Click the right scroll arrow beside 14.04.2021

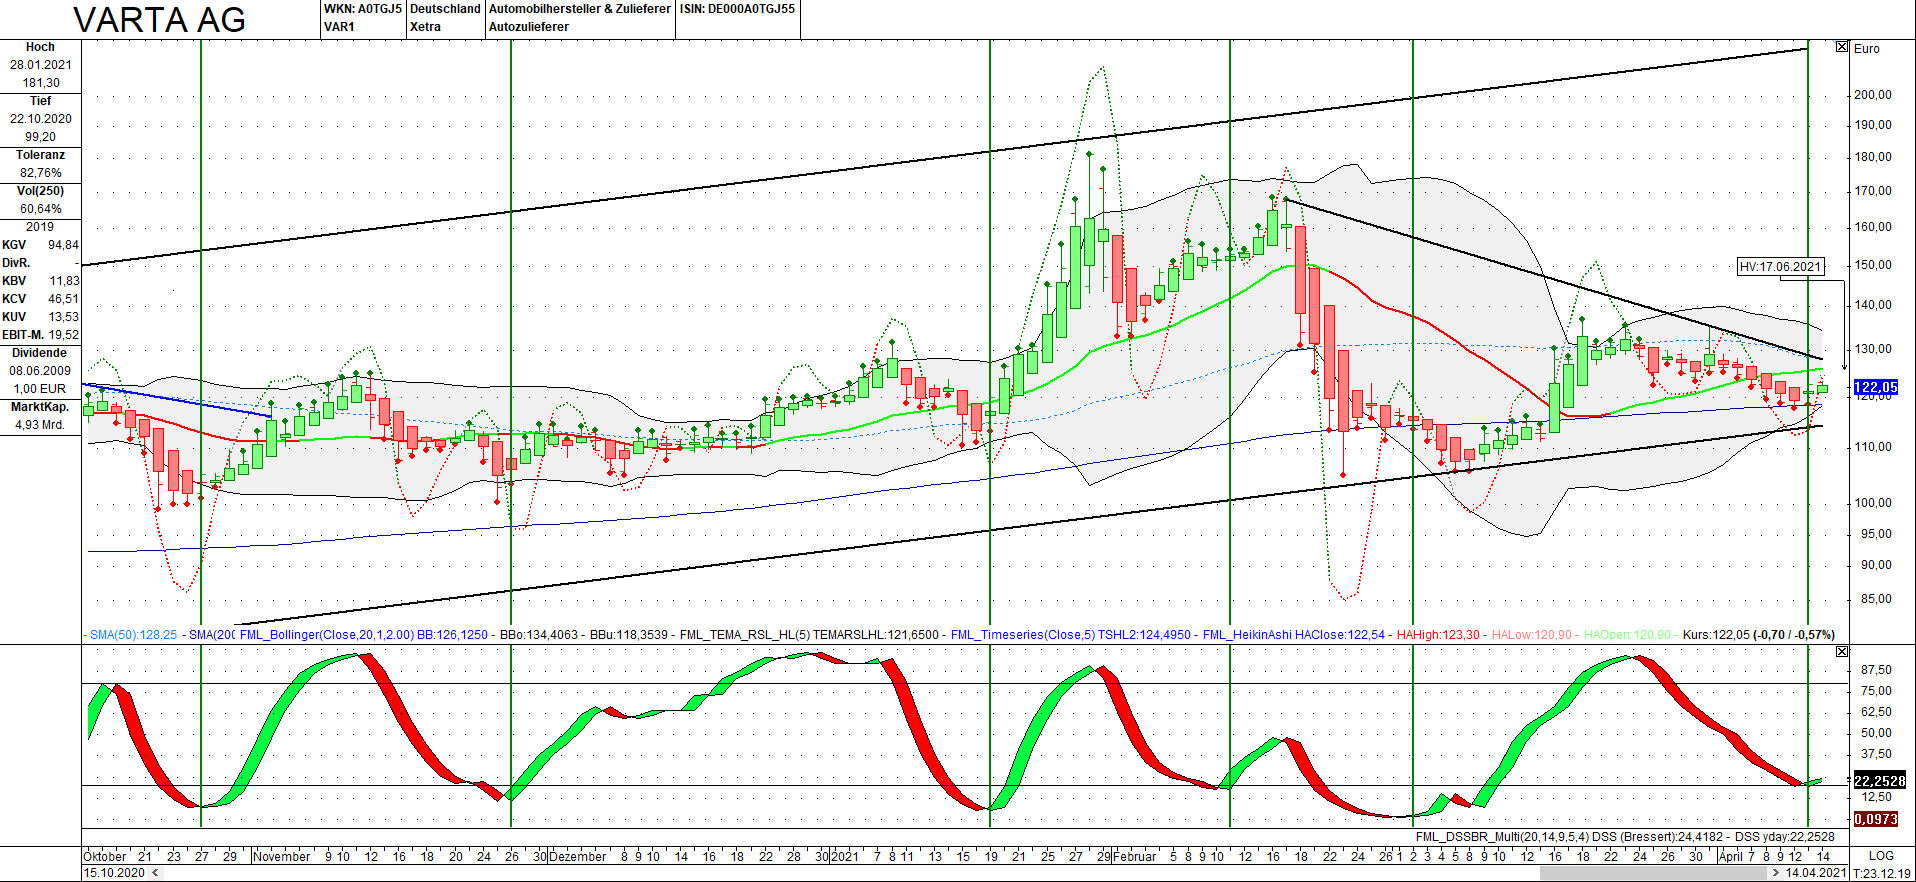1776,873
